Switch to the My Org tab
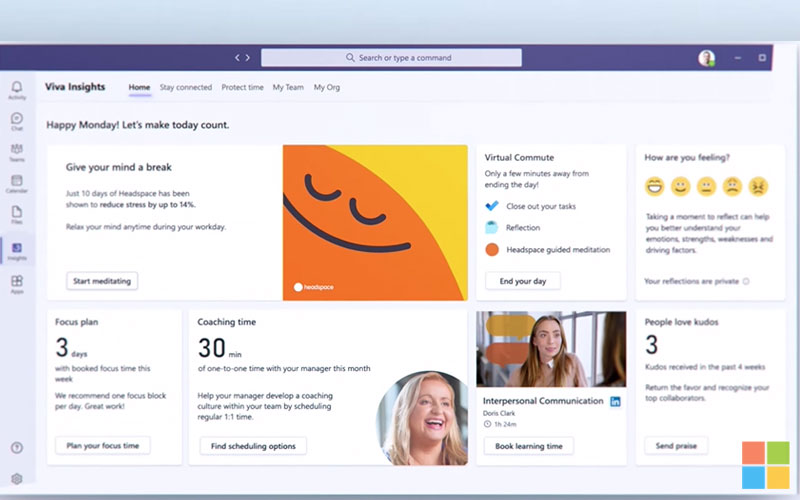This screenshot has width=800, height=500. point(327,87)
